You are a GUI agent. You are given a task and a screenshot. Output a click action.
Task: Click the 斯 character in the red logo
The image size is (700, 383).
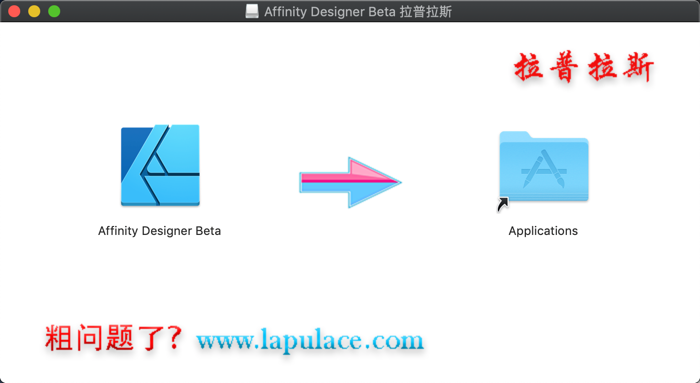click(639, 67)
